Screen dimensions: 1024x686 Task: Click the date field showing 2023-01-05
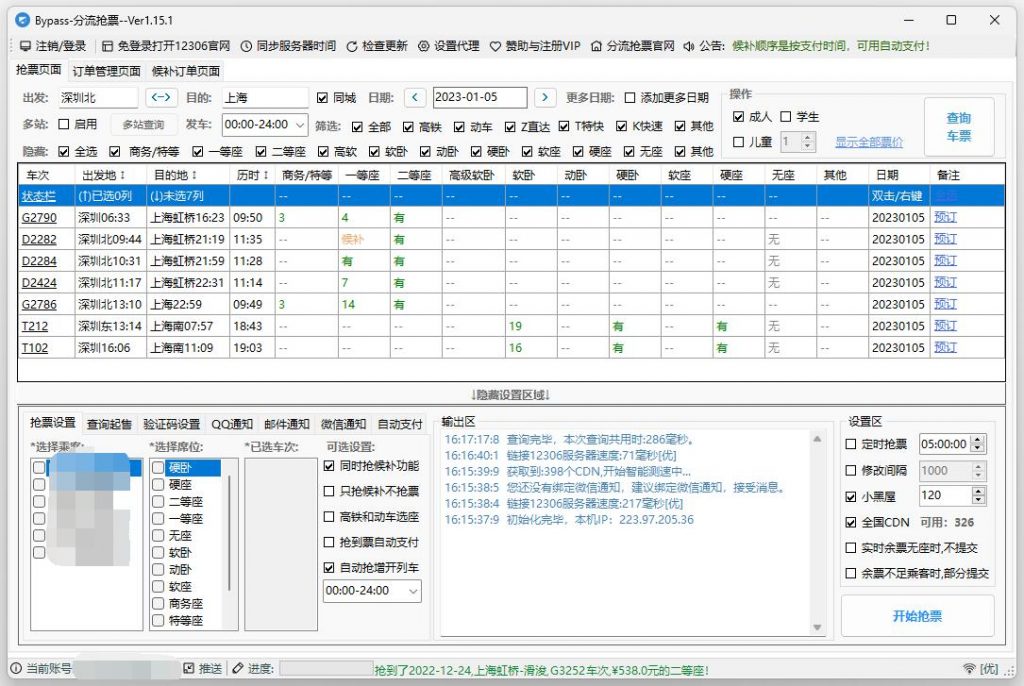tap(480, 98)
